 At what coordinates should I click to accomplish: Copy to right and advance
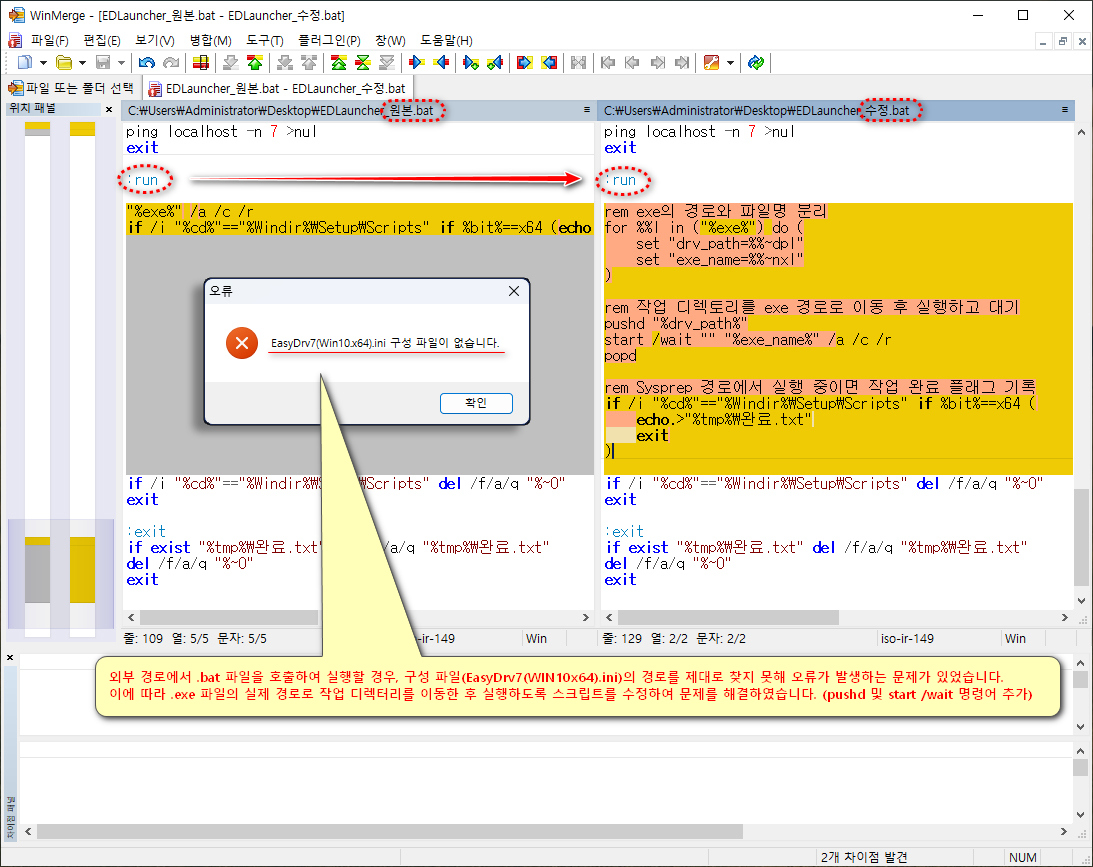click(x=471, y=63)
